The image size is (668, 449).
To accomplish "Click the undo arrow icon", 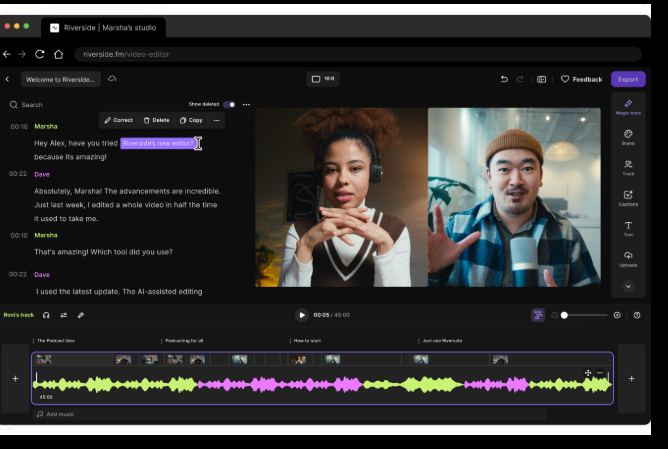I will point(504,79).
